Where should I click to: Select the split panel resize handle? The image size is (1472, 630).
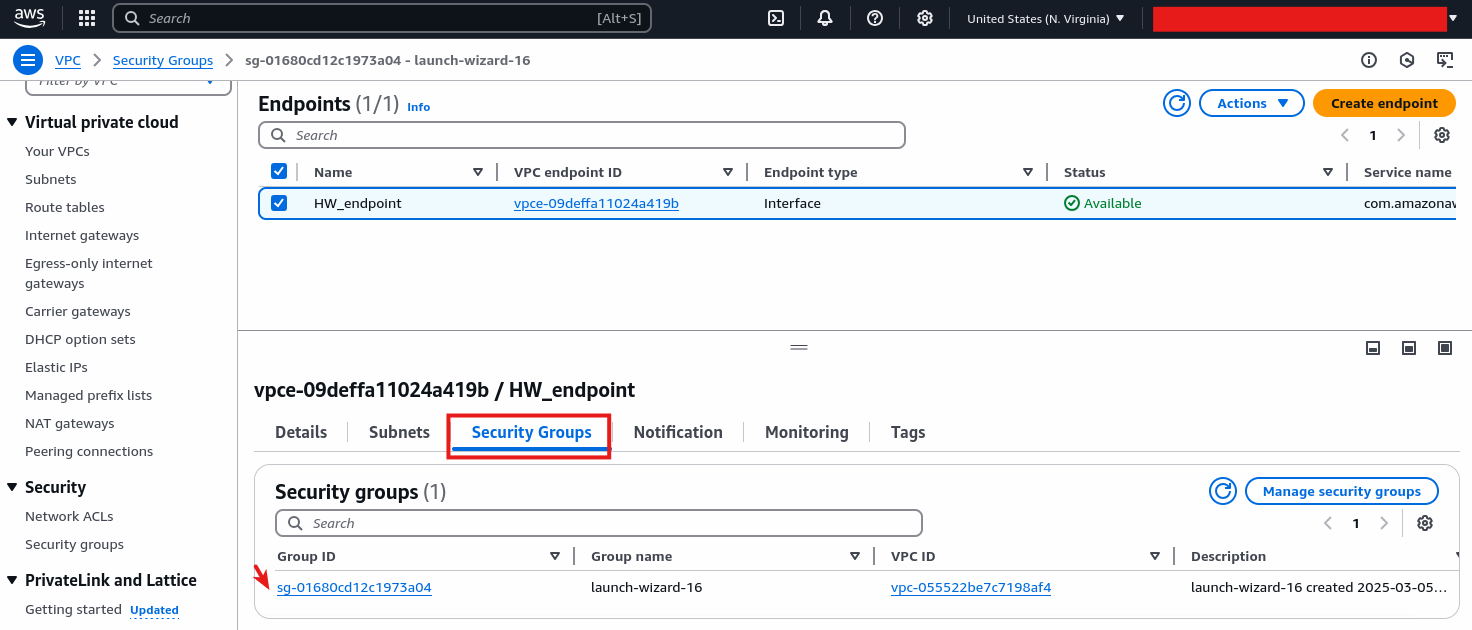[x=799, y=347]
